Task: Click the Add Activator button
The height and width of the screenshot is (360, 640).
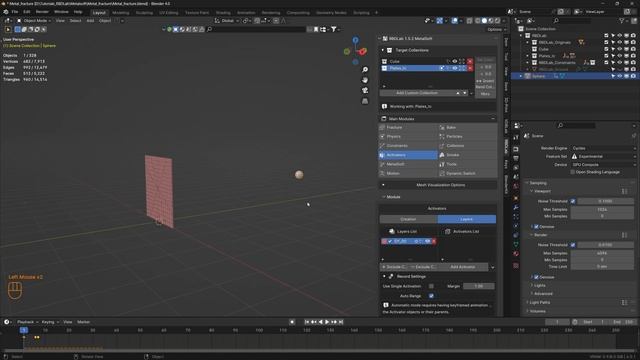Action: point(463,267)
